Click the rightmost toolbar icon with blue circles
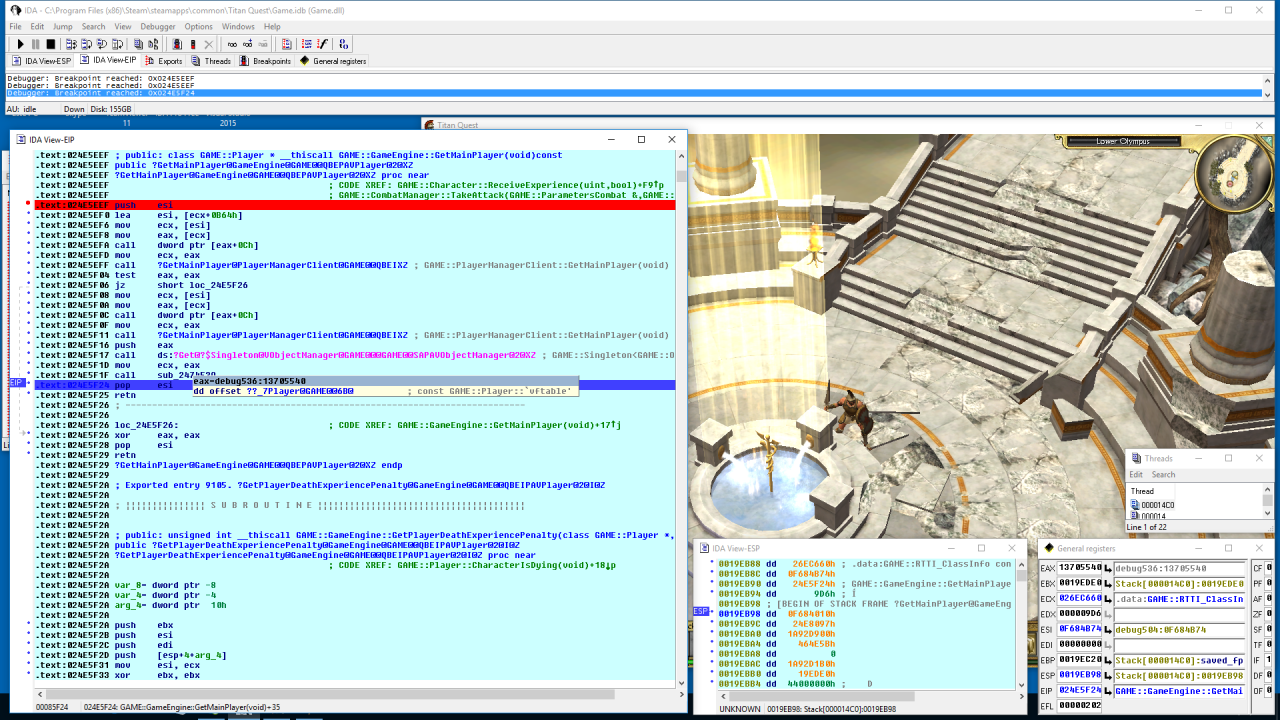1280x720 pixels. (x=344, y=44)
